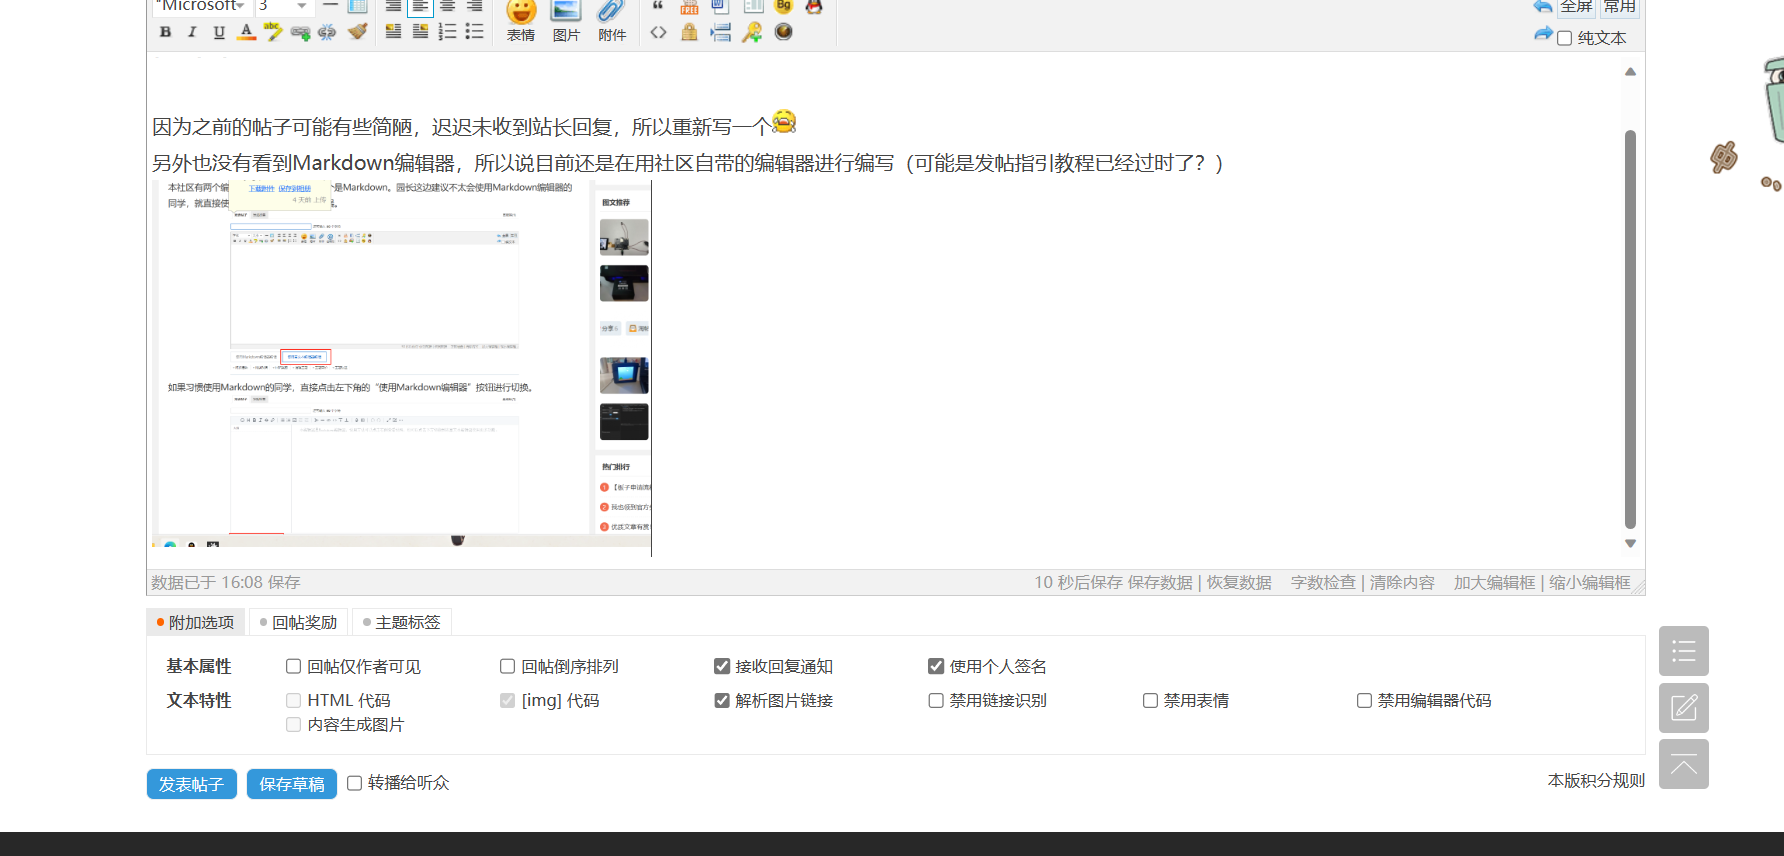Image resolution: width=1784 pixels, height=856 pixels.
Task: Open the abc highlighter background color tool
Action: 273,32
